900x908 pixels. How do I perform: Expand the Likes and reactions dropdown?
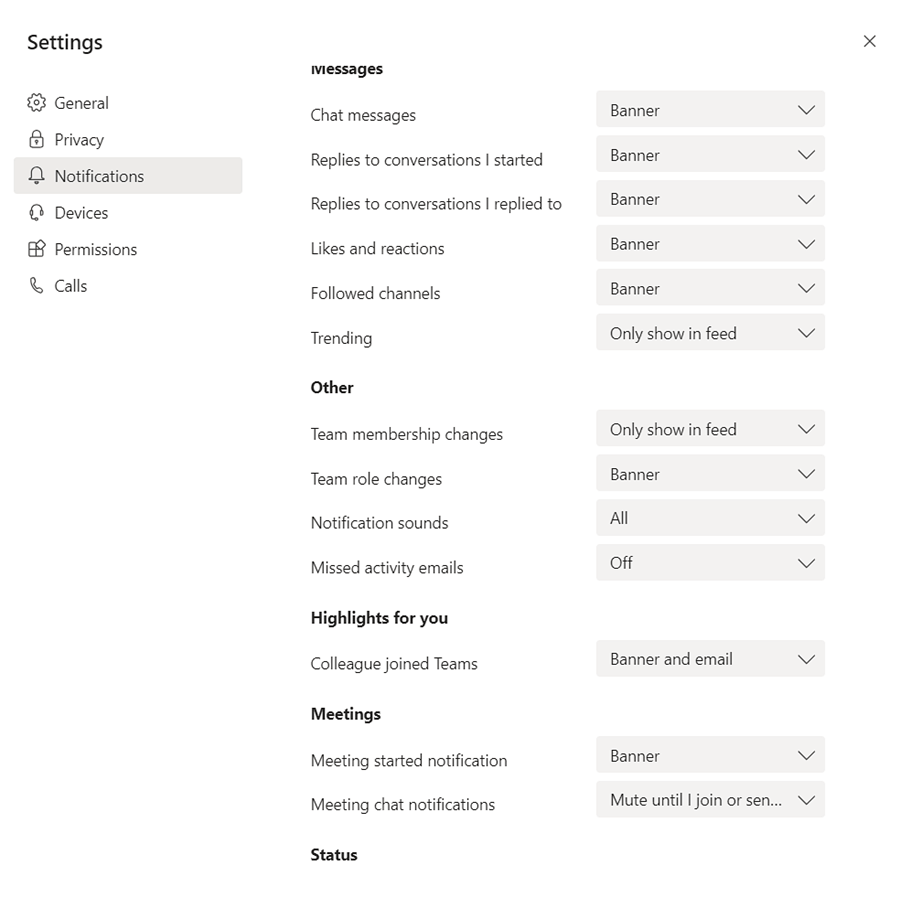[710, 243]
